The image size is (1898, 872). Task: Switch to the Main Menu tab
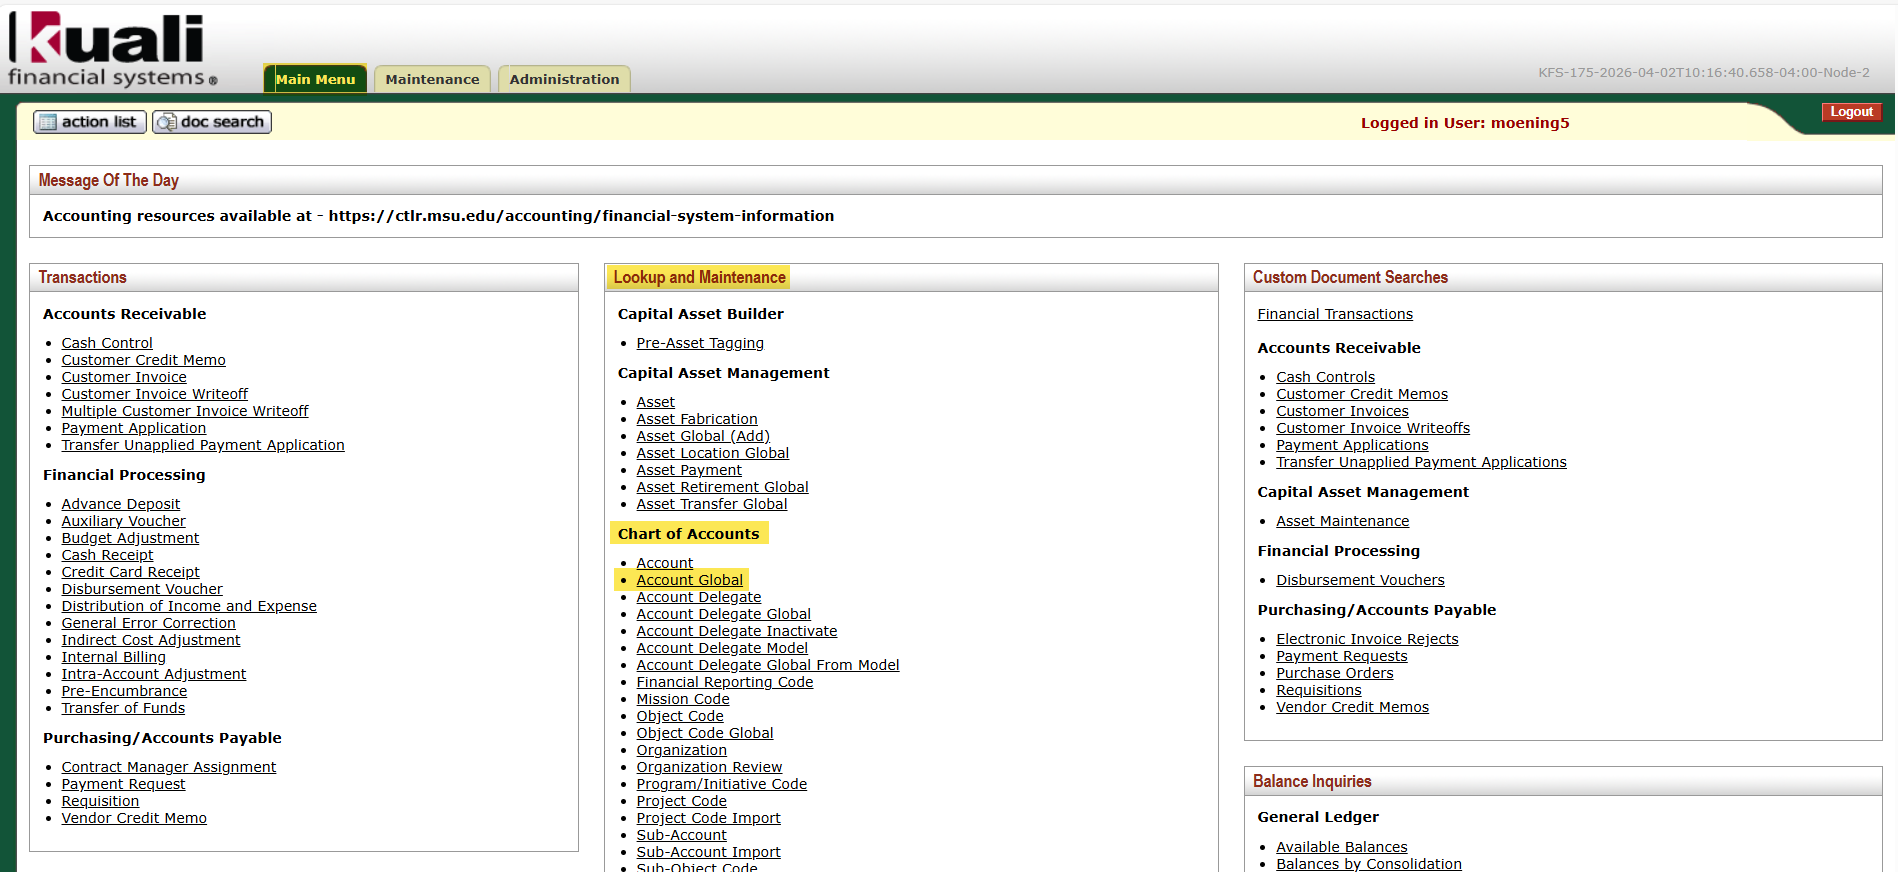pos(315,79)
